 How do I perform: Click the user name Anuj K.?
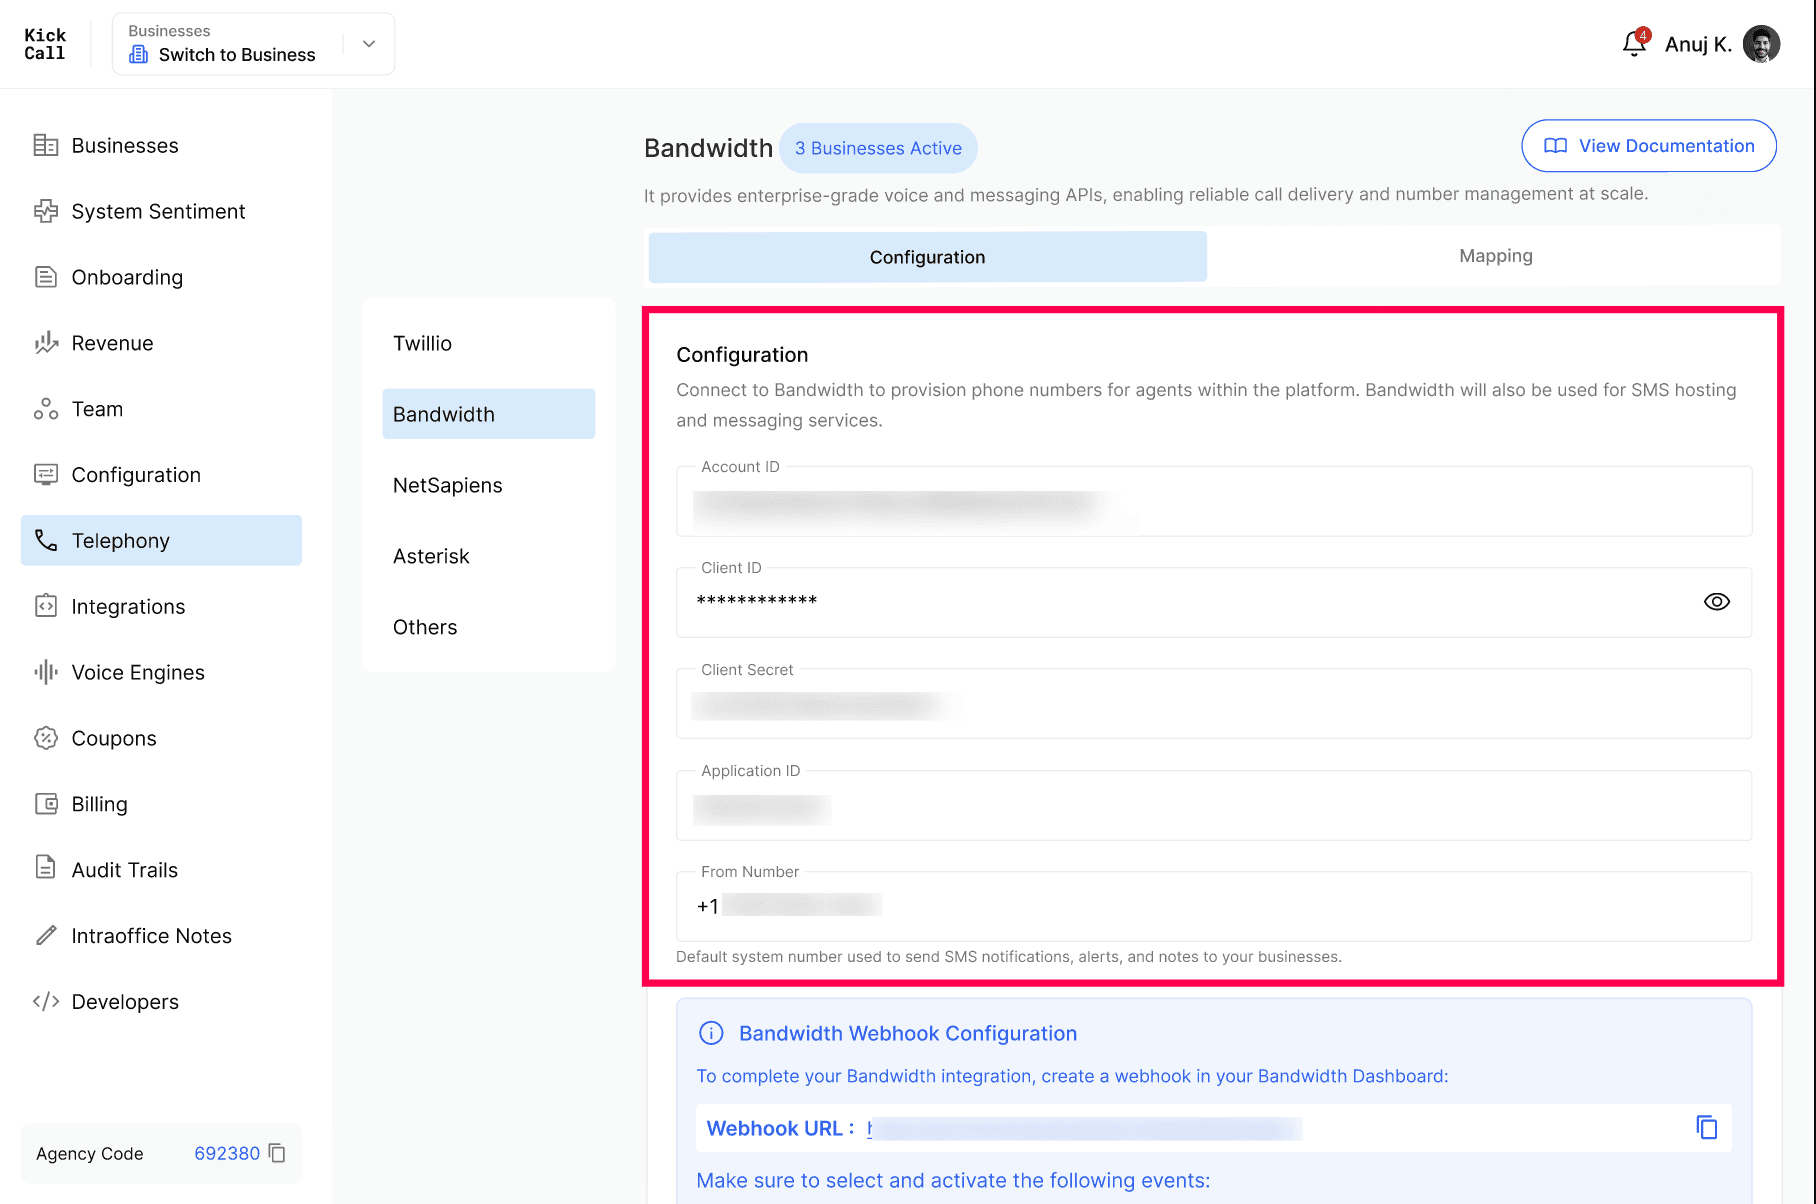(x=1698, y=44)
